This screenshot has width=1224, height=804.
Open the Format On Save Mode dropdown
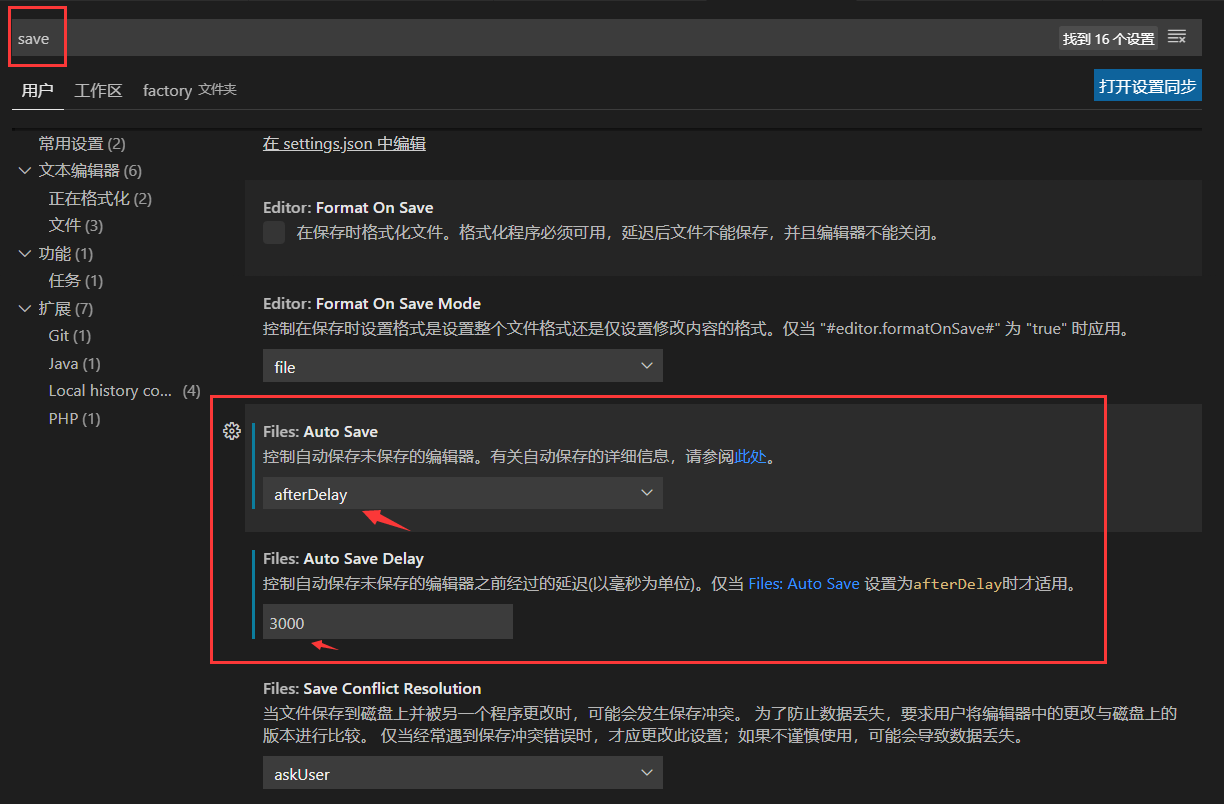pos(462,365)
